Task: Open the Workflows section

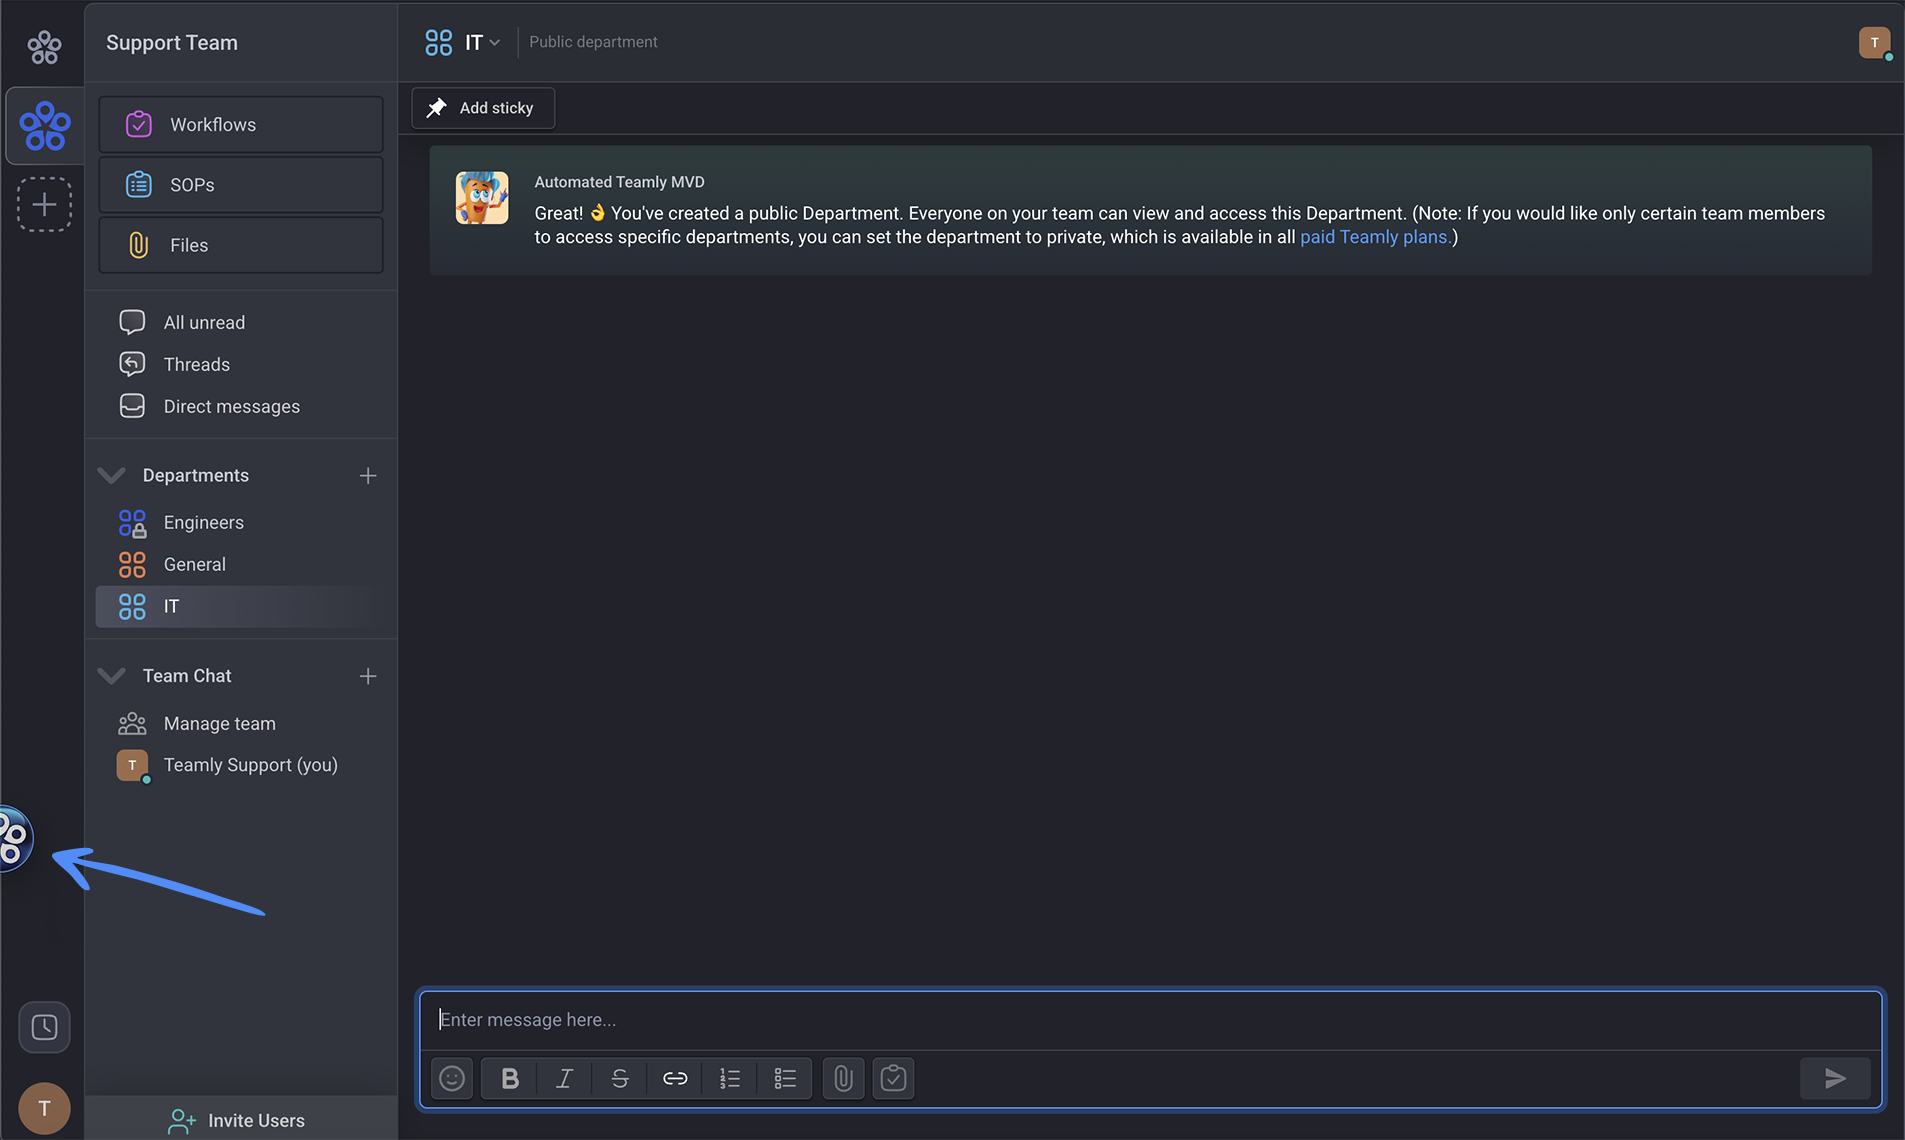Action: (x=241, y=125)
